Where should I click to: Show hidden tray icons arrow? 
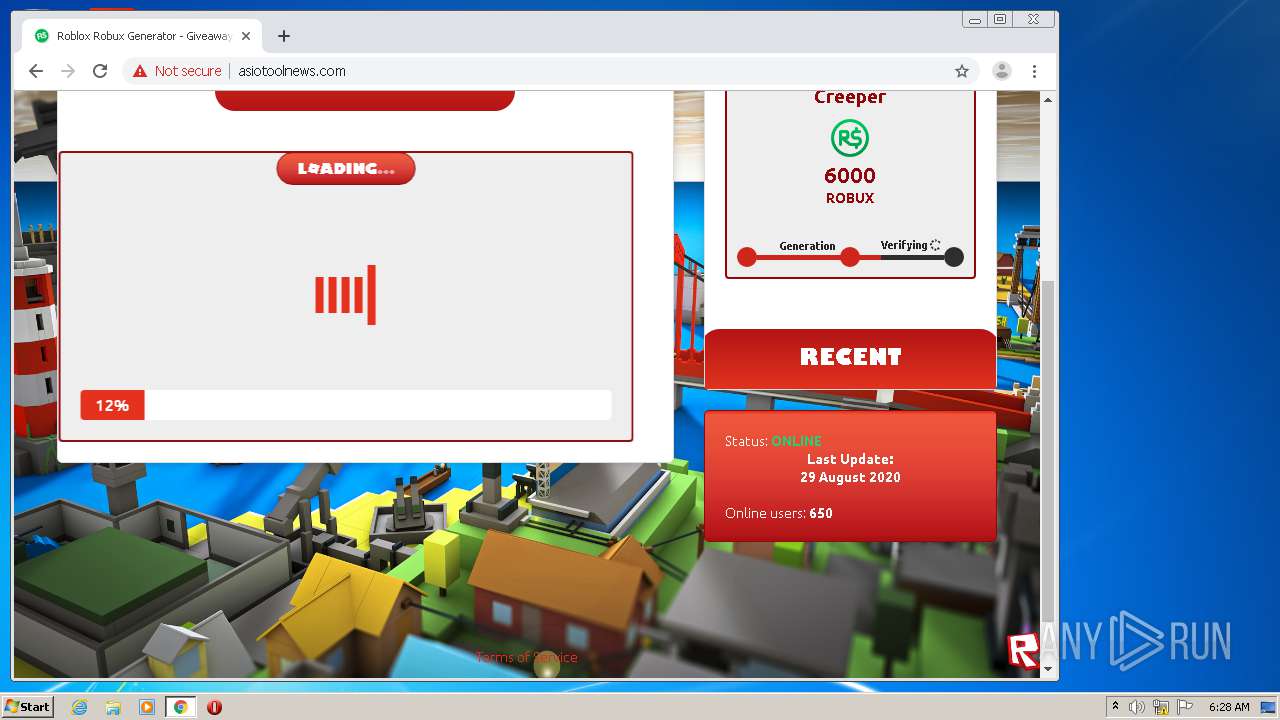click(1115, 707)
